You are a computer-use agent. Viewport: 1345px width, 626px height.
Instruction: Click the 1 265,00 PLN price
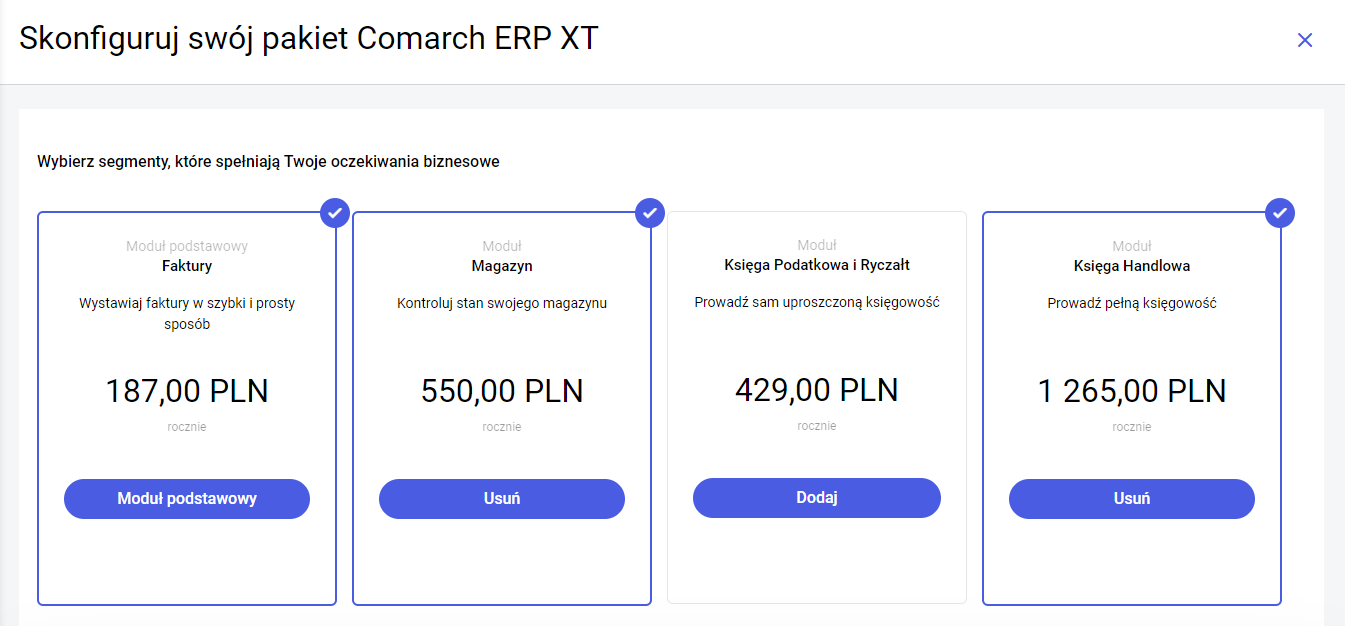(1131, 391)
